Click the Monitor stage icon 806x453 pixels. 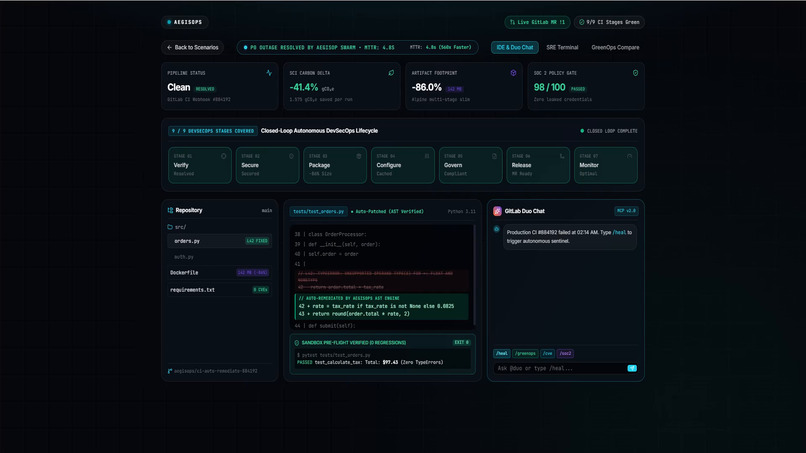click(x=630, y=156)
